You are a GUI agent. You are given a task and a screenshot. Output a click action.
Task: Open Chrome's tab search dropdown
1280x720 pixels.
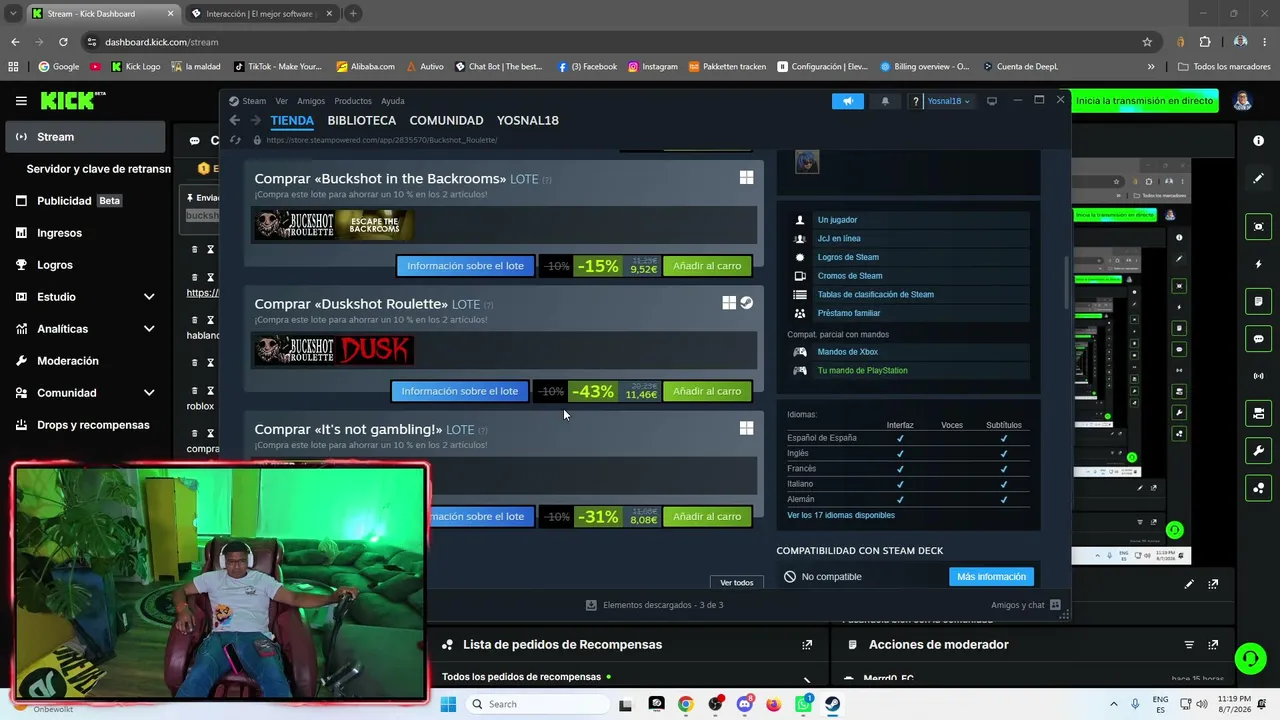pyautogui.click(x=13, y=14)
